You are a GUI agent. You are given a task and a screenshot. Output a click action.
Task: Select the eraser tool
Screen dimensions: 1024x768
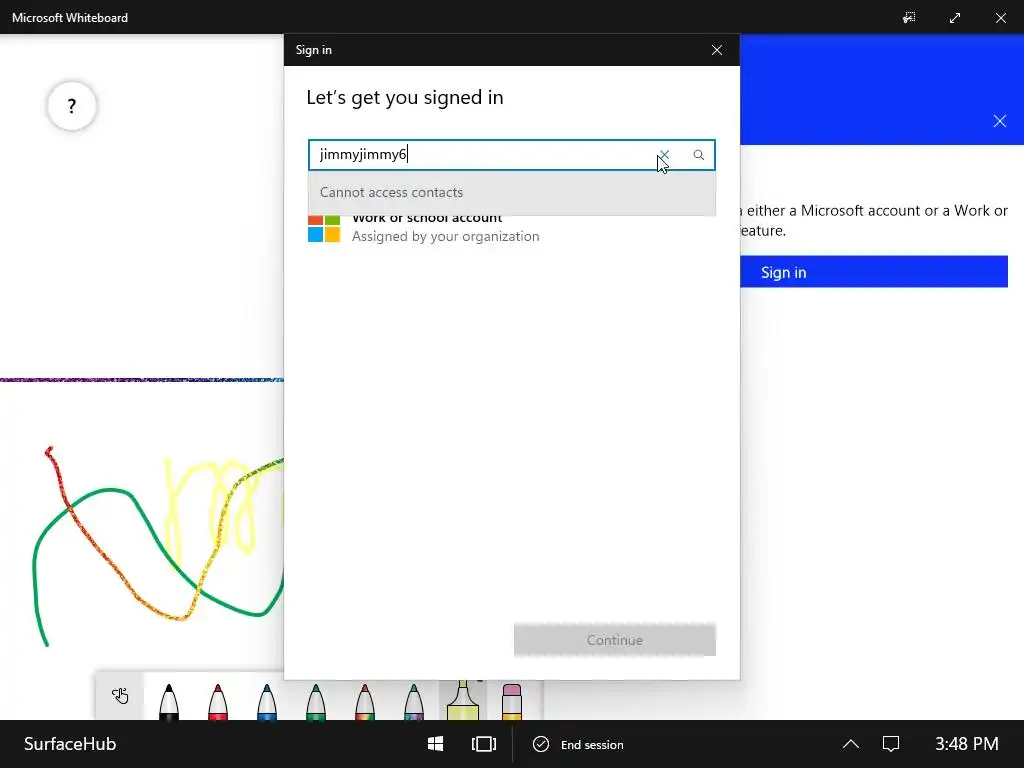tap(512, 701)
